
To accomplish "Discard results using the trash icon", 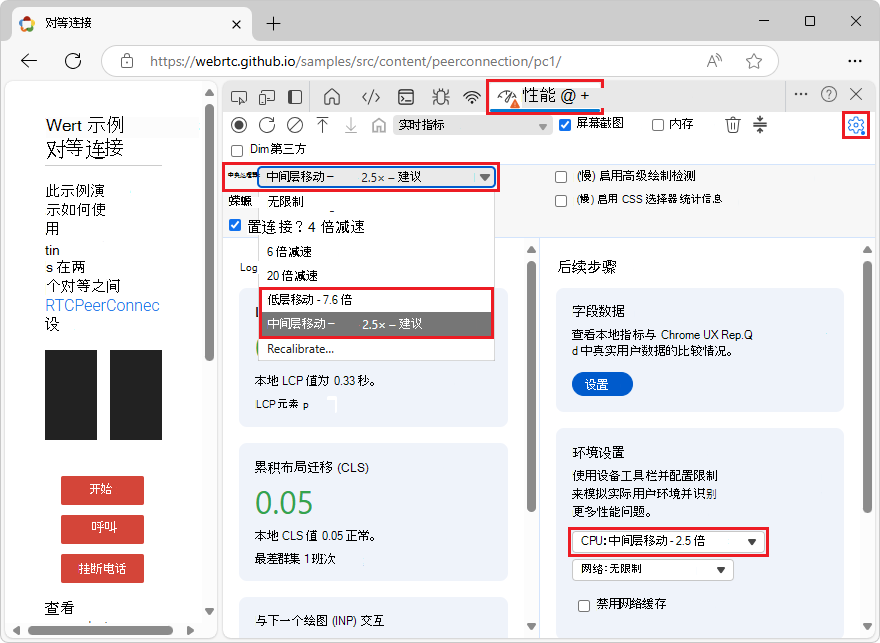I will pyautogui.click(x=733, y=124).
